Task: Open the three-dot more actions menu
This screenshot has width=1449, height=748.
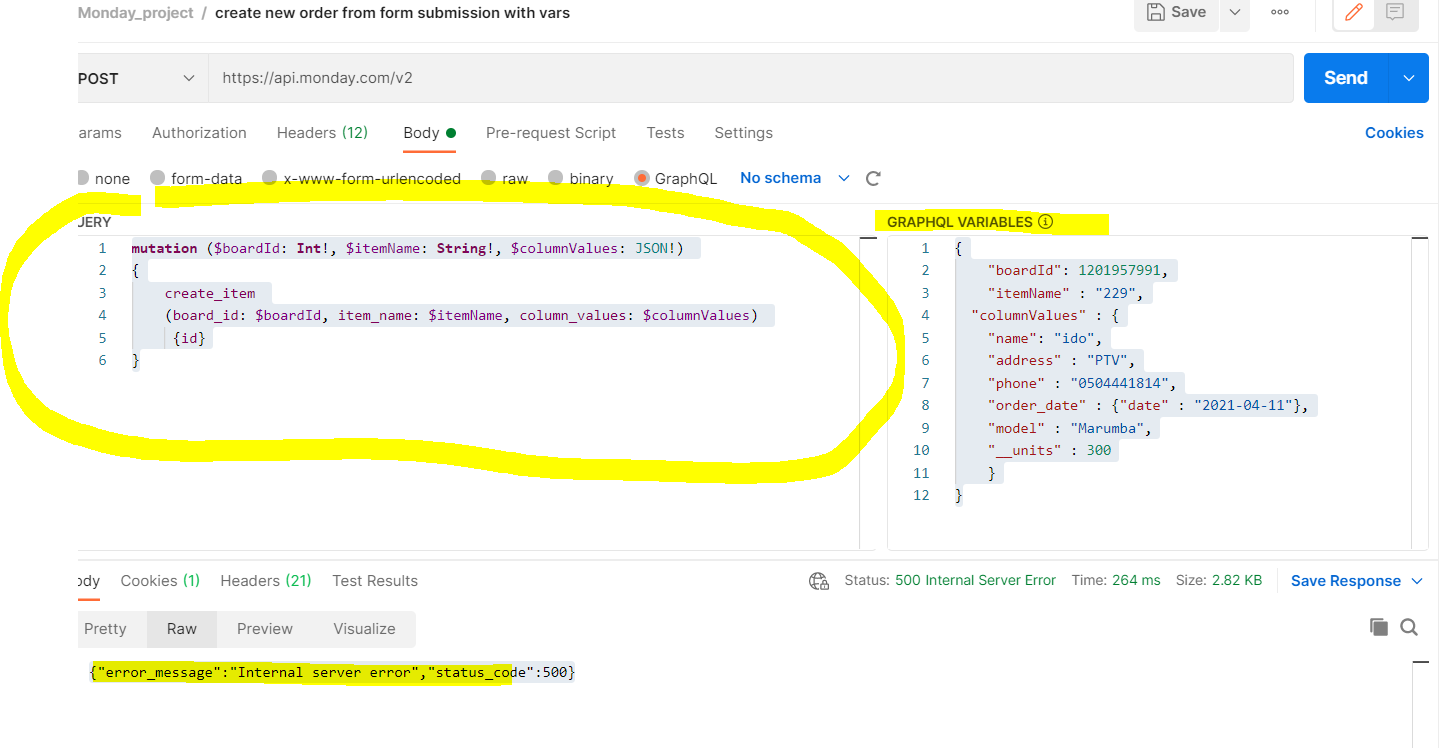Action: click(x=1279, y=12)
